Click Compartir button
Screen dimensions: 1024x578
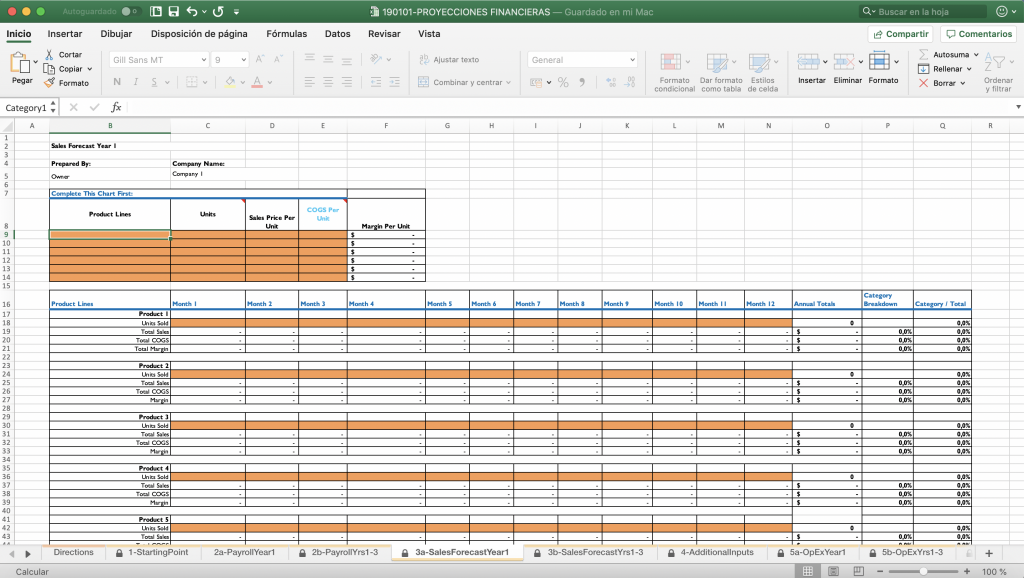[x=901, y=34]
